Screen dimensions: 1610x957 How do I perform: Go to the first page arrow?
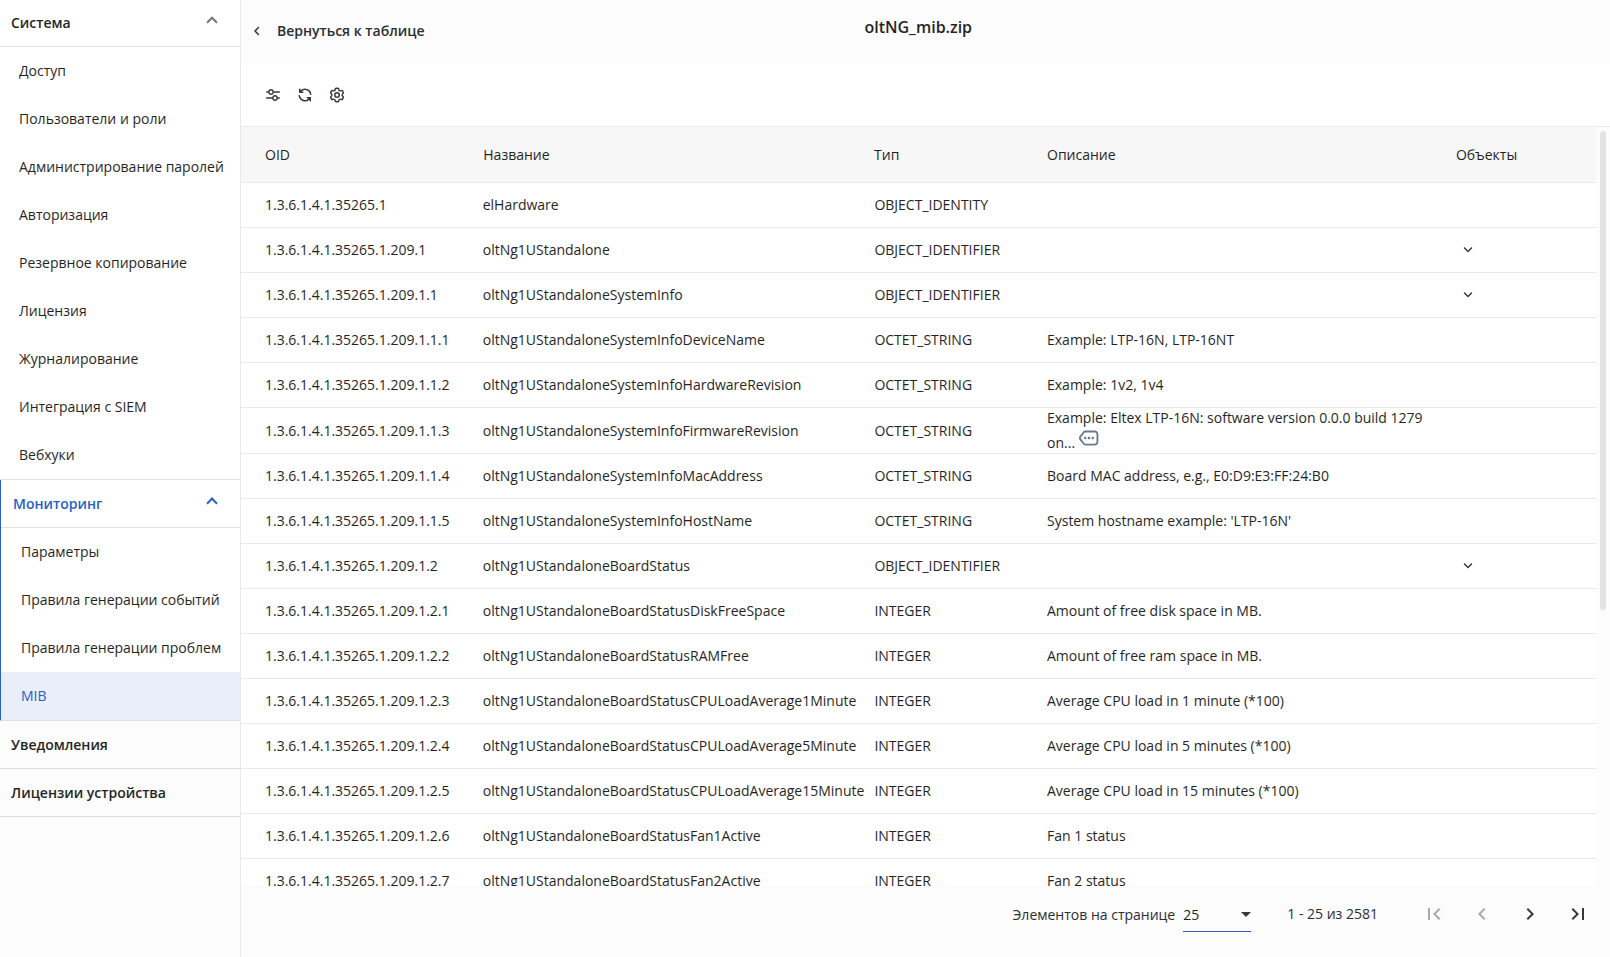click(x=1434, y=914)
